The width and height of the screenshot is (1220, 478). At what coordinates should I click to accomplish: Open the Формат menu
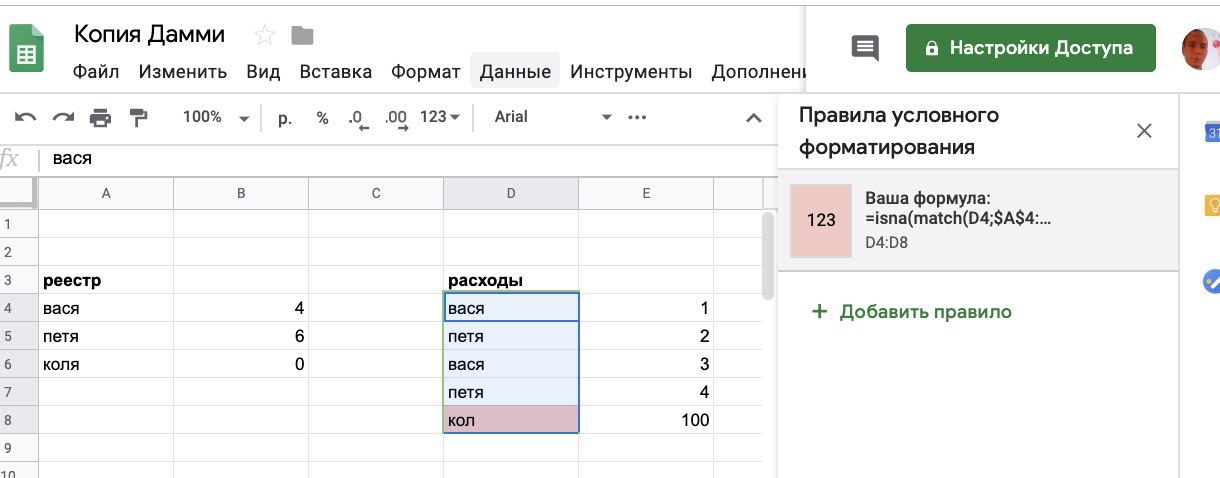coord(426,72)
